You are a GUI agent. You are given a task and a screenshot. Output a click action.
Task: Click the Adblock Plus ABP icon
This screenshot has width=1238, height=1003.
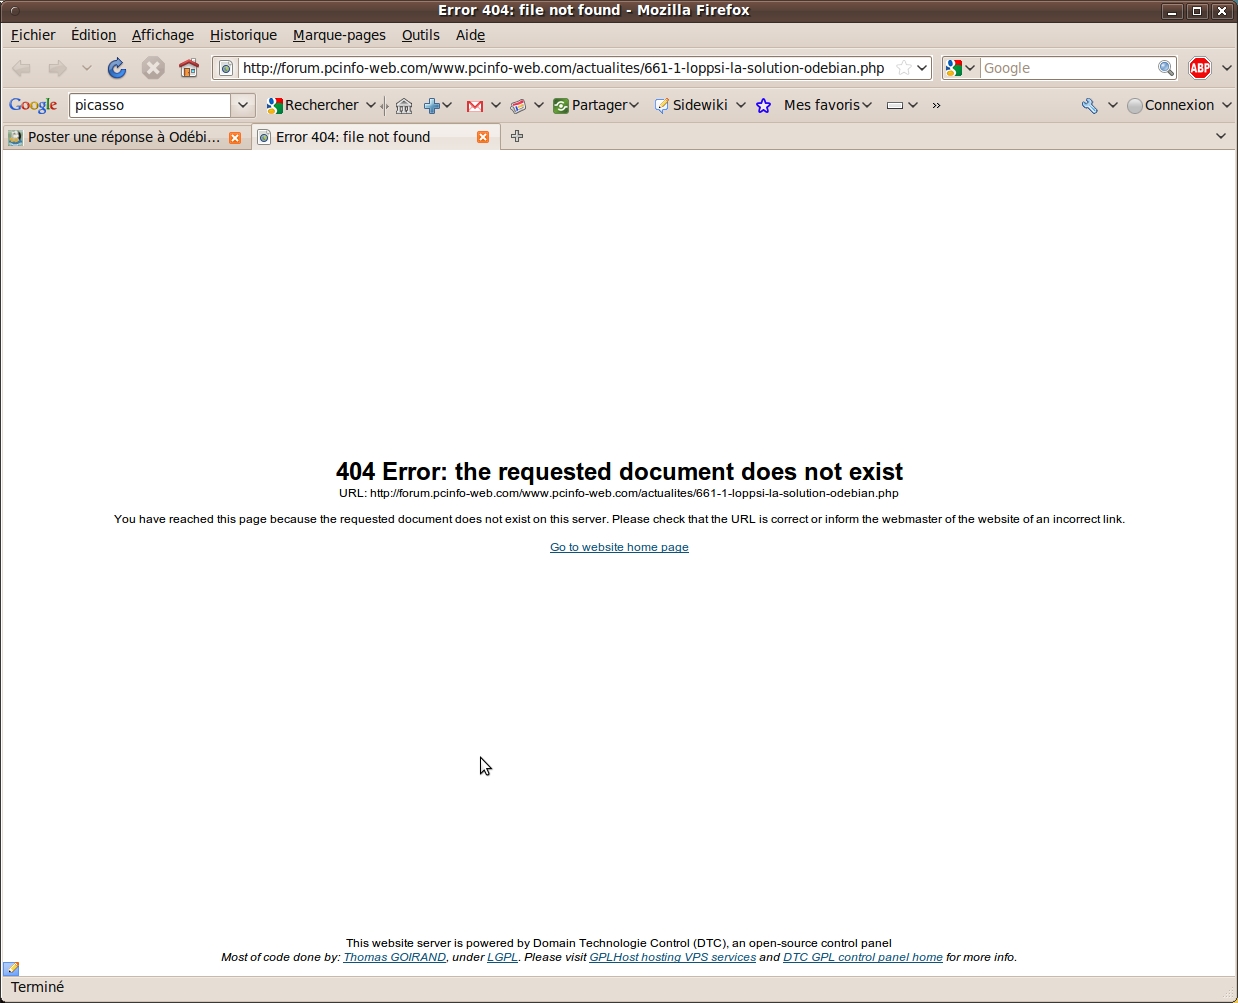click(1200, 68)
